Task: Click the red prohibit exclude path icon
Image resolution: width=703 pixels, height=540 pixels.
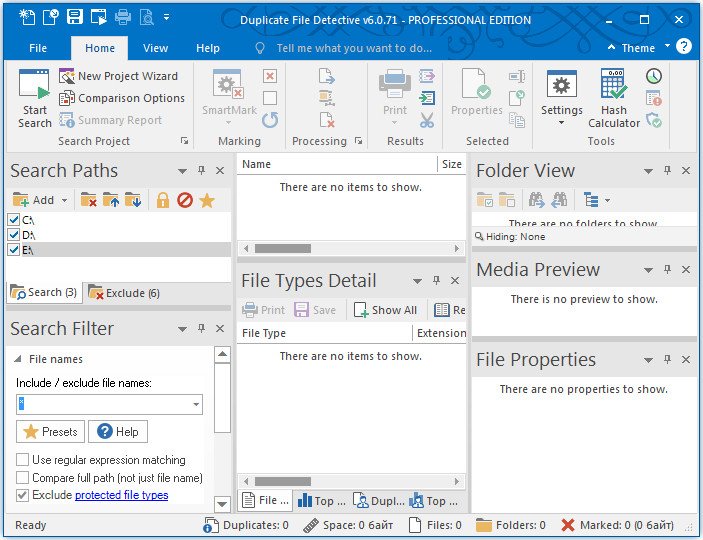Action: tap(185, 200)
